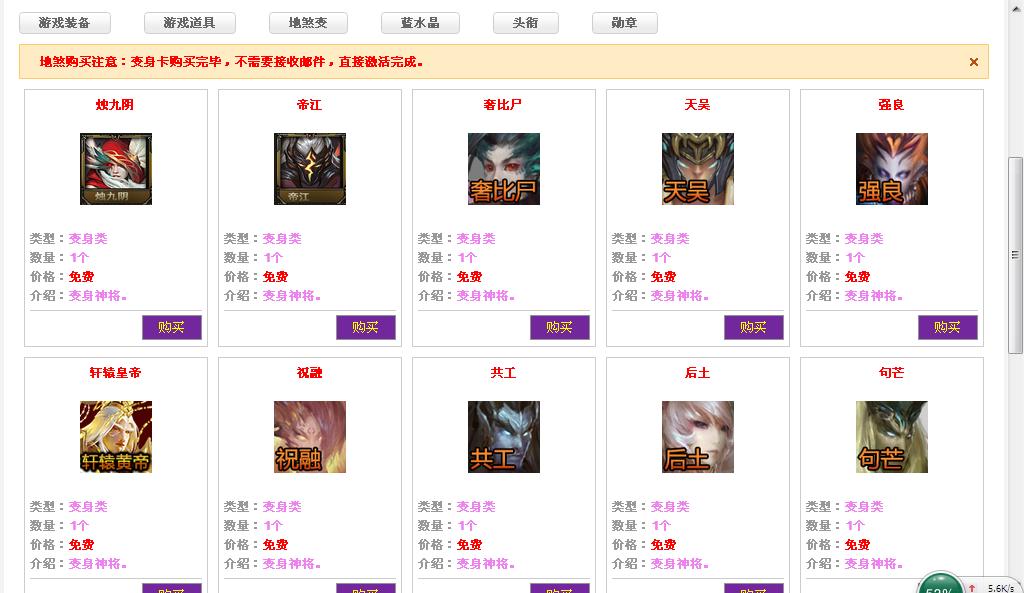The image size is (1024, 593).
Task: Click the red upload speed arrow
Action: point(972,588)
